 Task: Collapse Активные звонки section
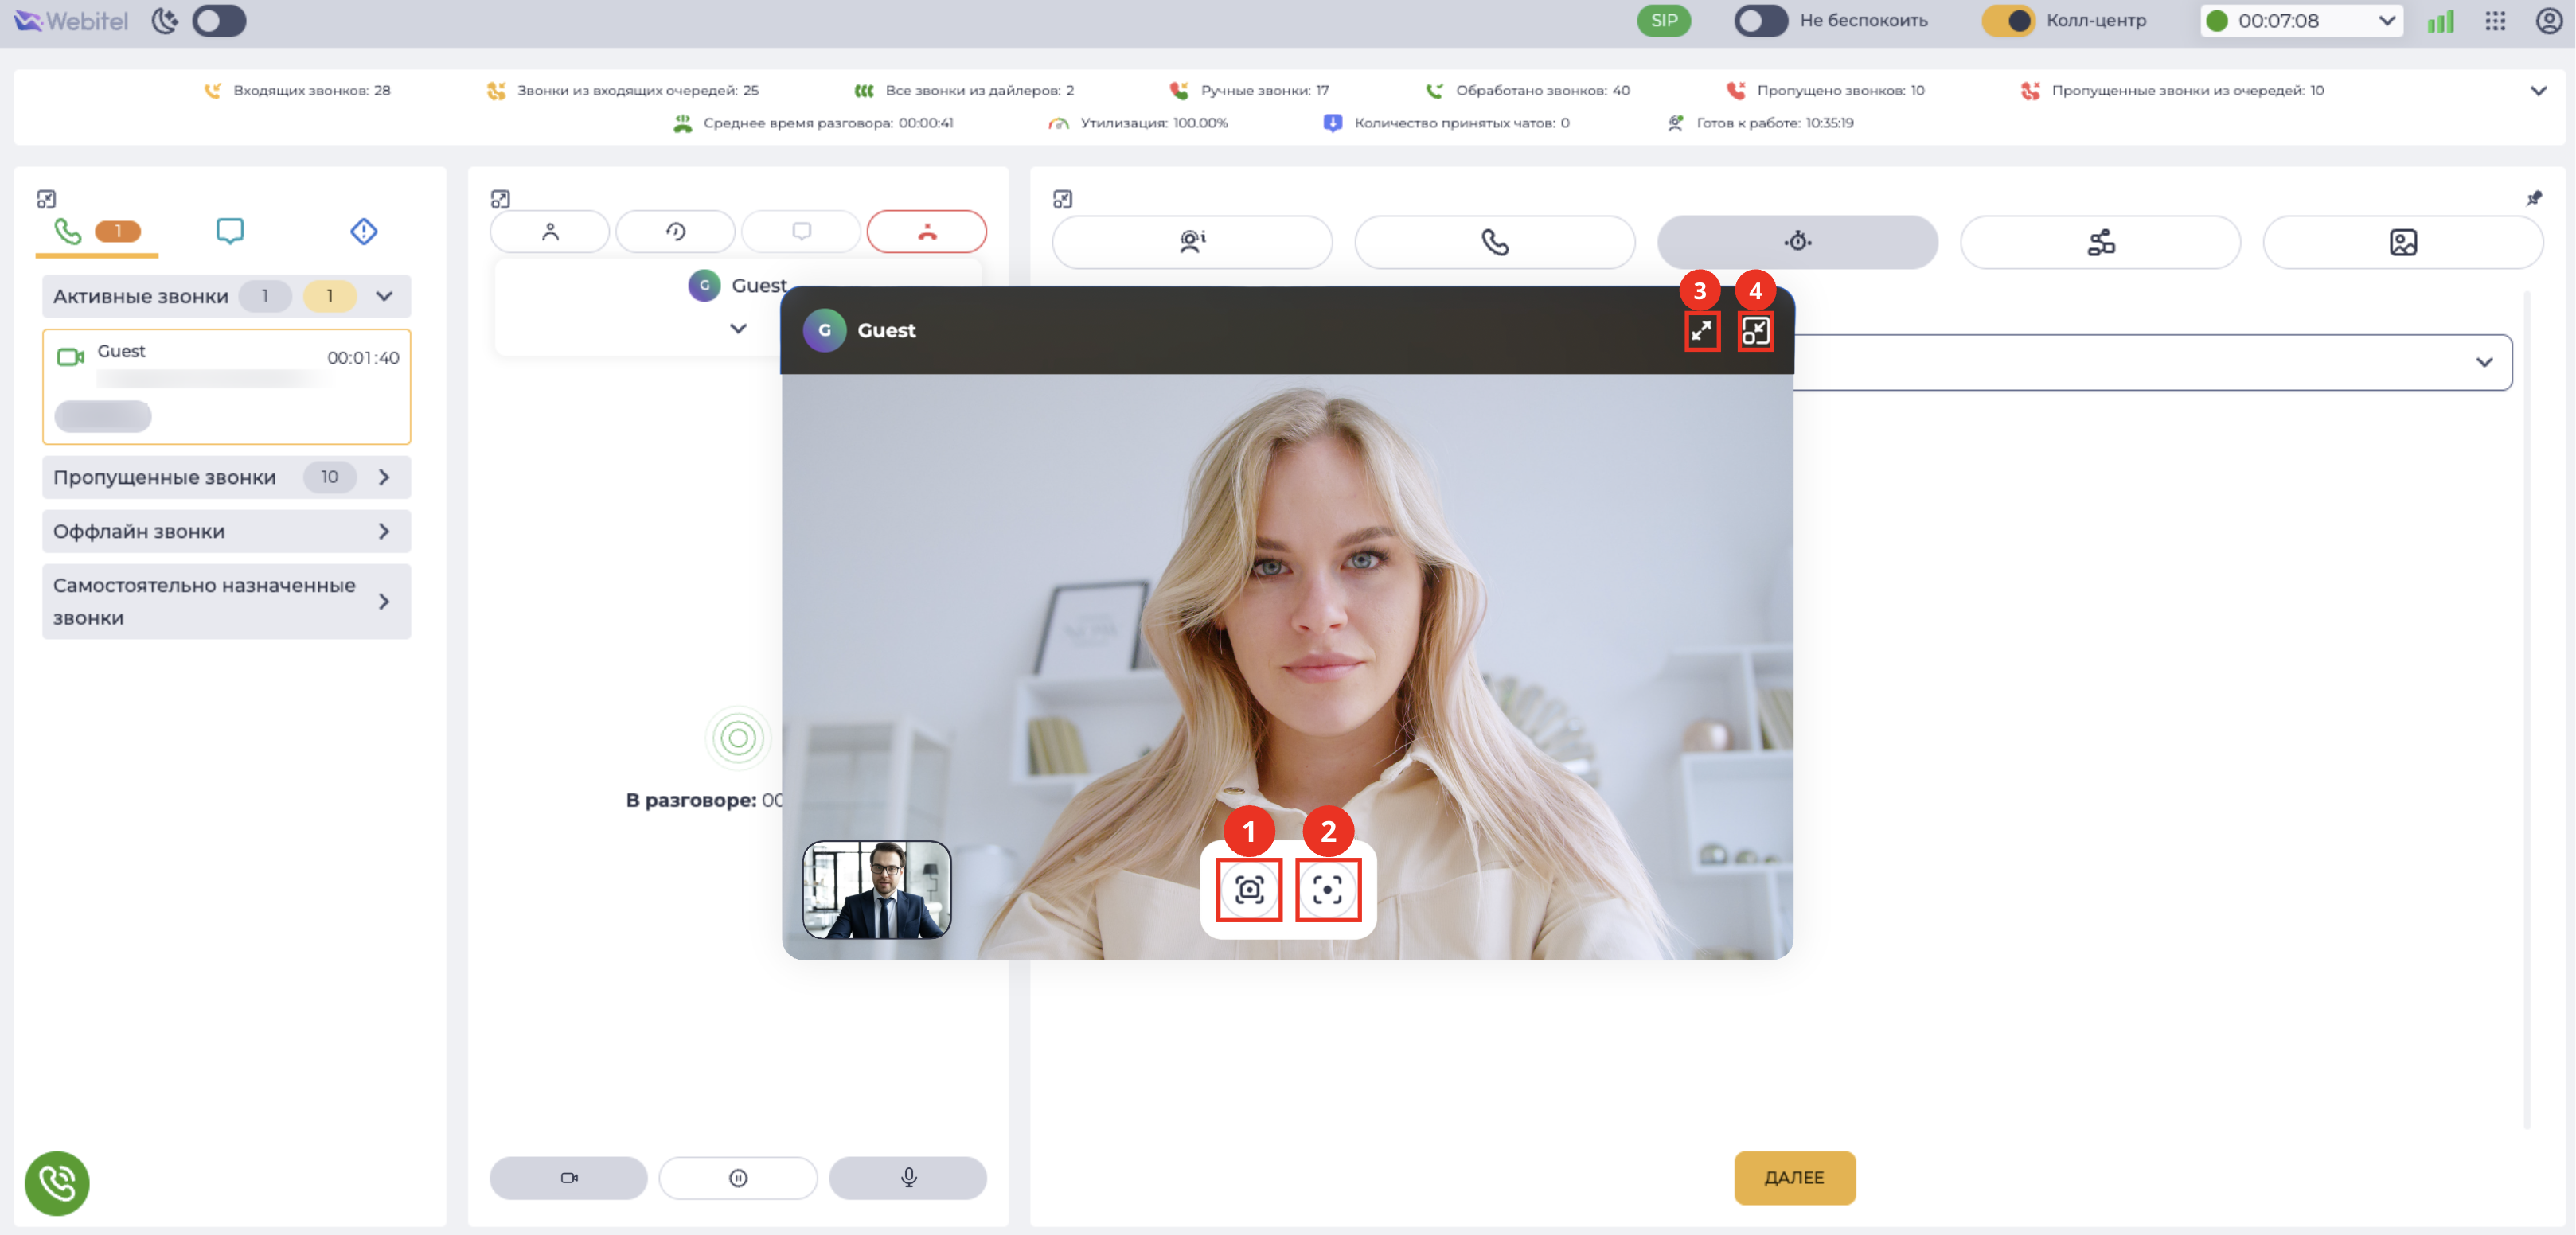384,296
